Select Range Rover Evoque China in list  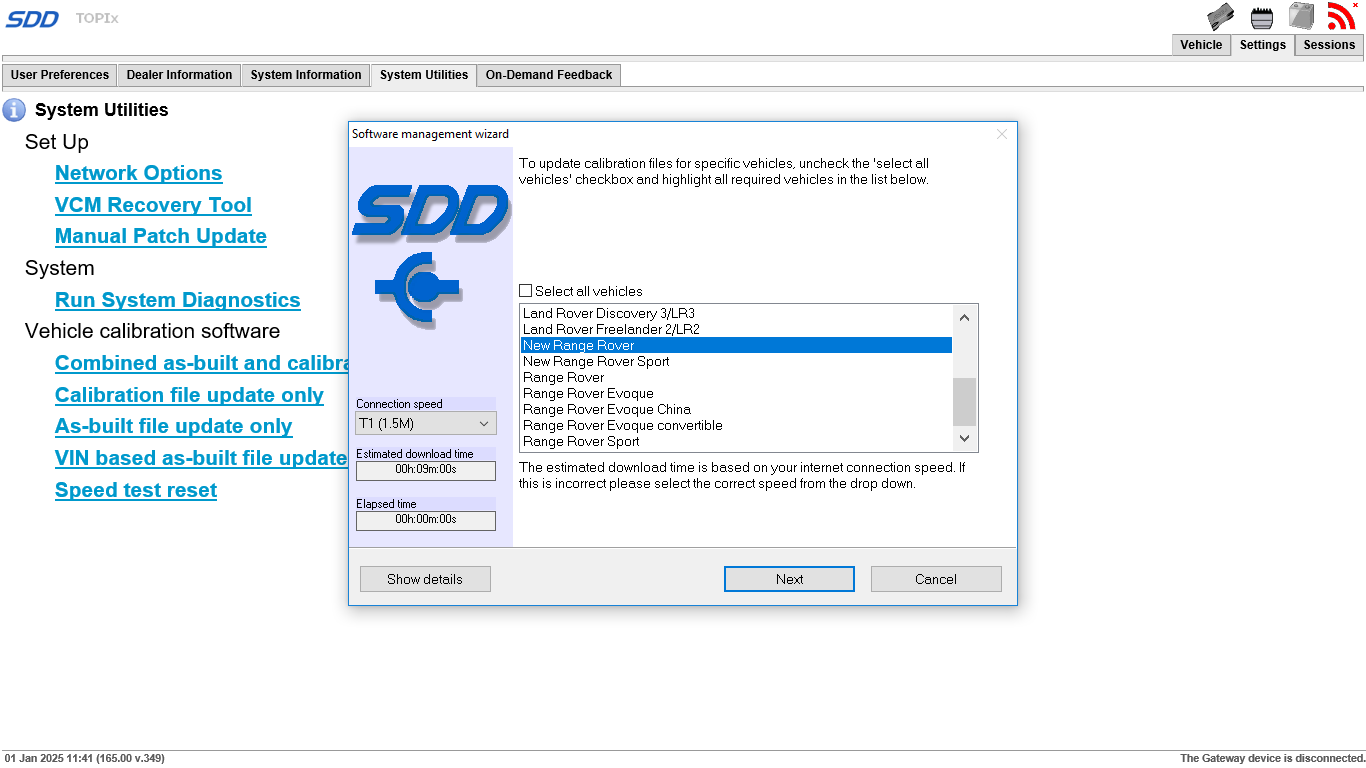[x=736, y=409]
